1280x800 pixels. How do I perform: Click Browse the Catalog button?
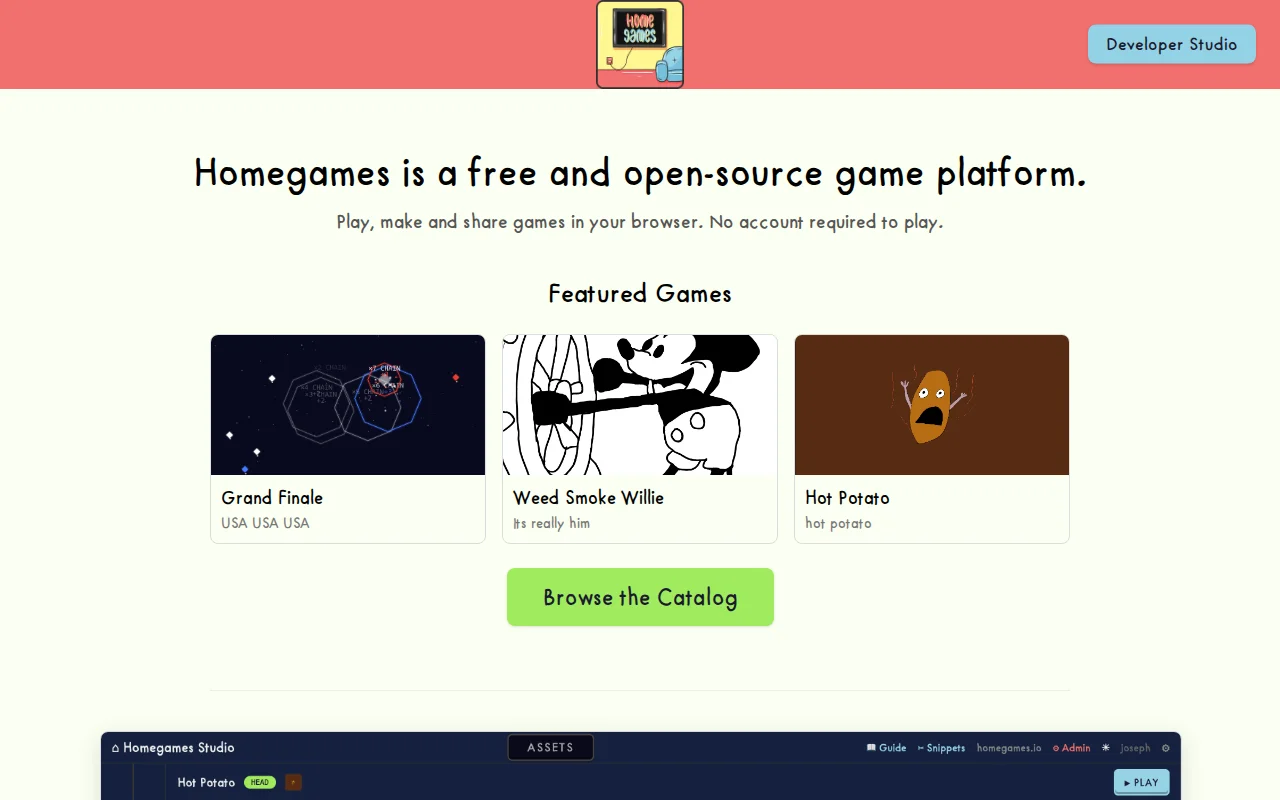point(640,597)
